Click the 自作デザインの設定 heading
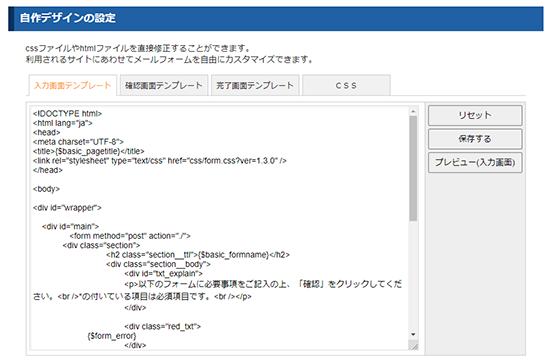The image size is (550, 361). (68, 18)
